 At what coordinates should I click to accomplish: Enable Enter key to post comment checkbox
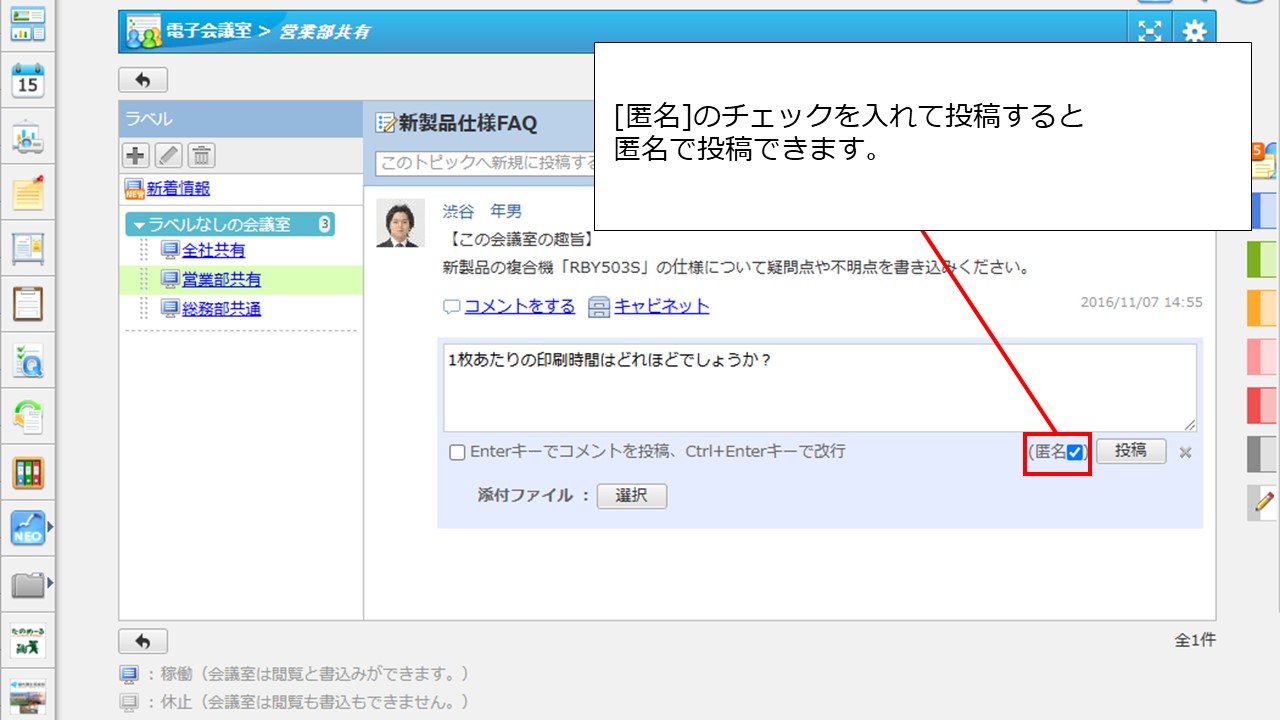pos(457,452)
